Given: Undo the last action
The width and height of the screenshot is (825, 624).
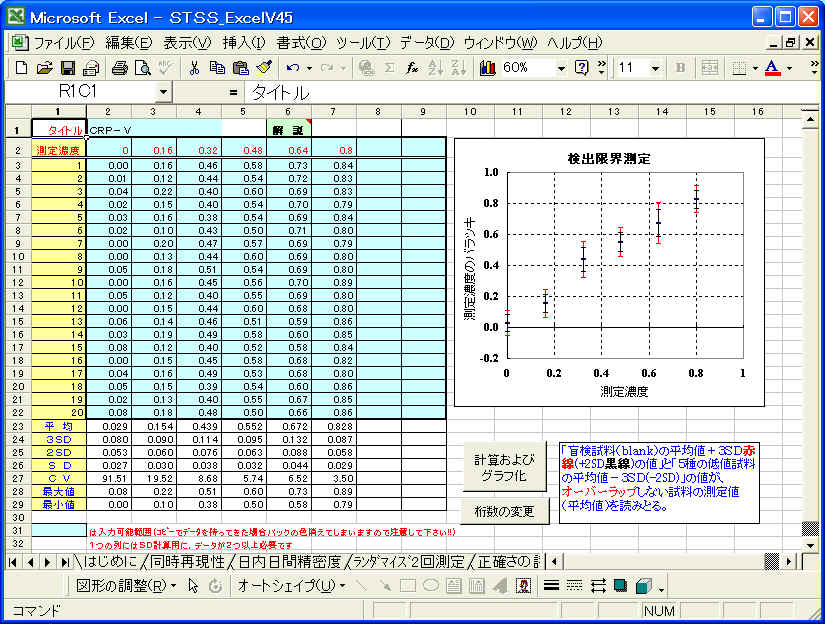Looking at the screenshot, I should pyautogui.click(x=293, y=68).
